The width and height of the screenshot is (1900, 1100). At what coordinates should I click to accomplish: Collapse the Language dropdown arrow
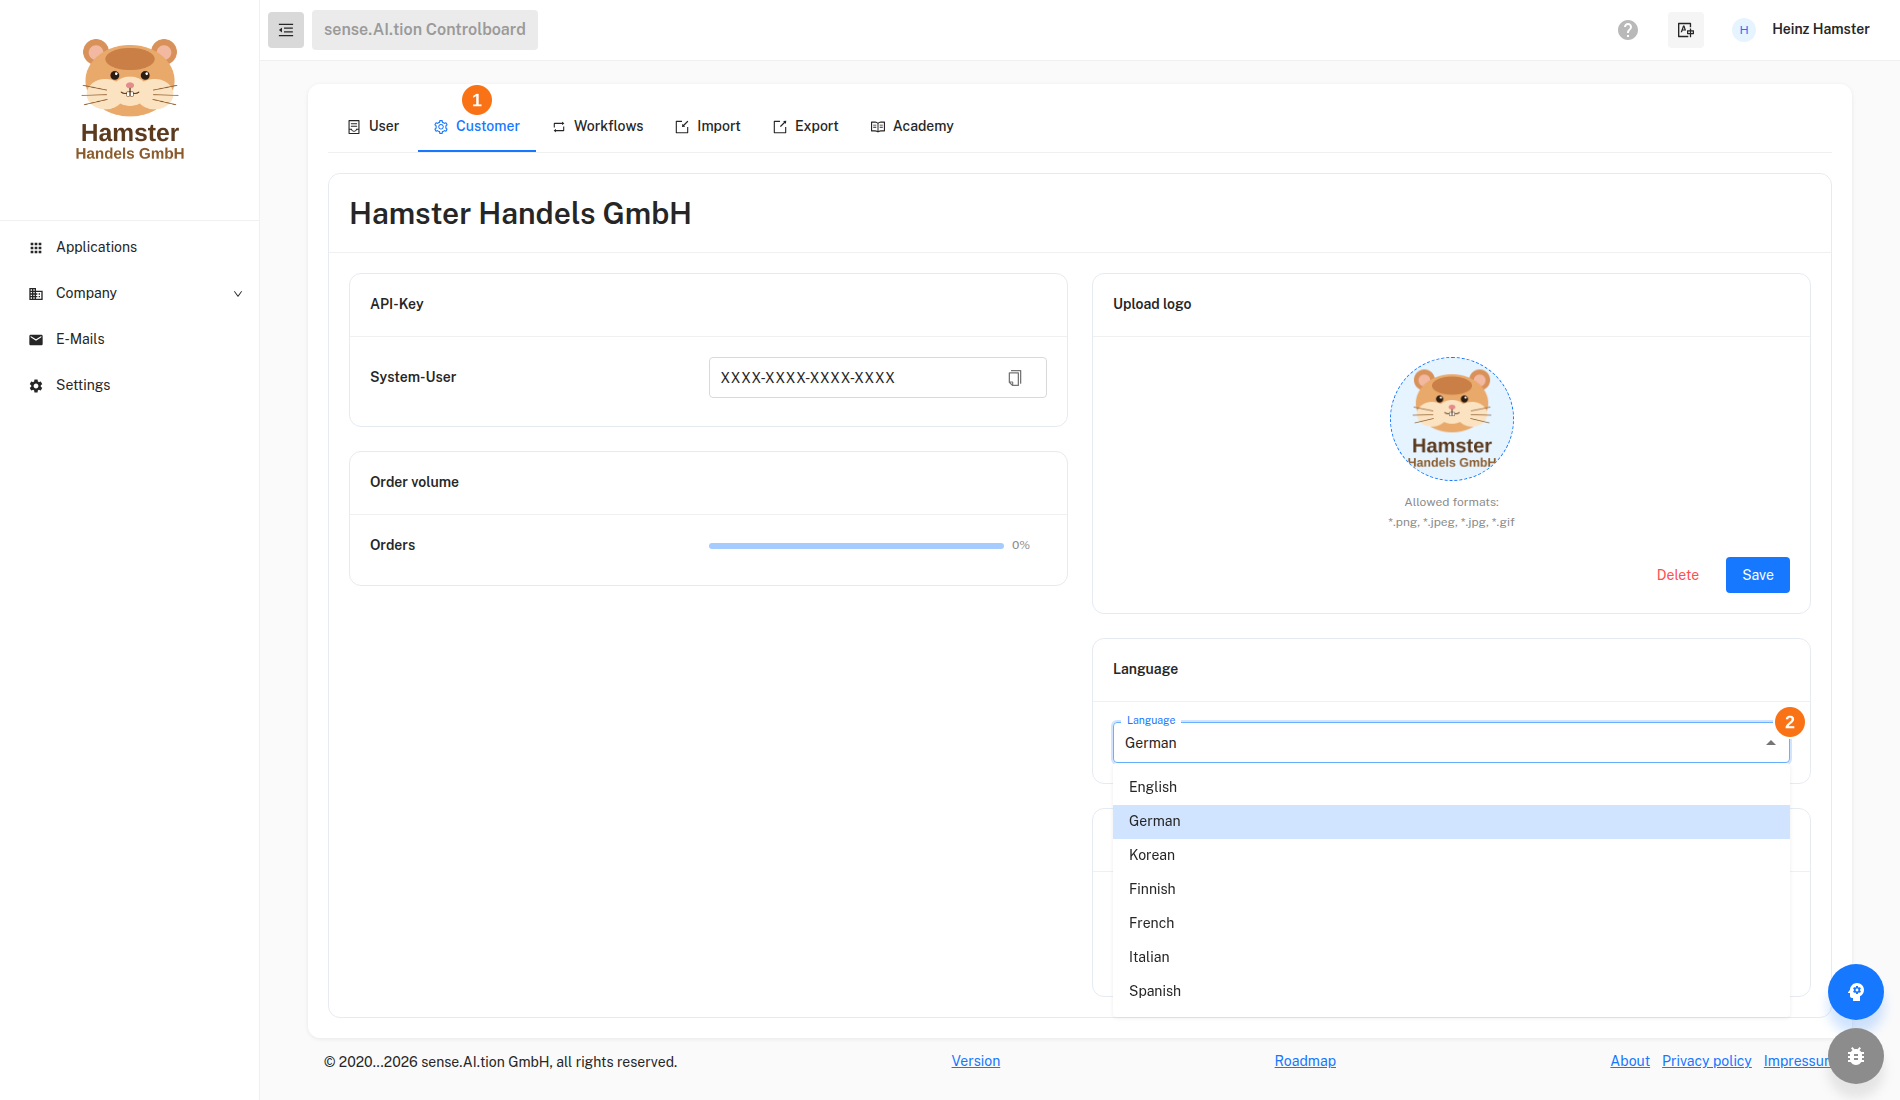point(1771,743)
